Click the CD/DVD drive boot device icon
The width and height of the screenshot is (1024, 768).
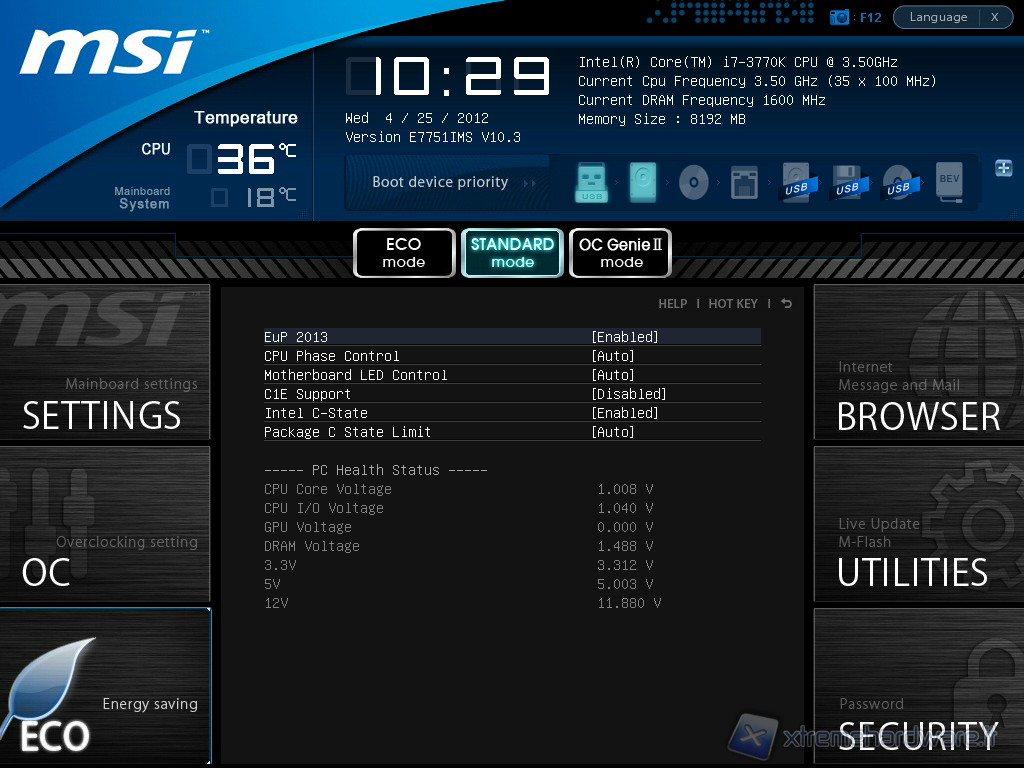point(693,183)
